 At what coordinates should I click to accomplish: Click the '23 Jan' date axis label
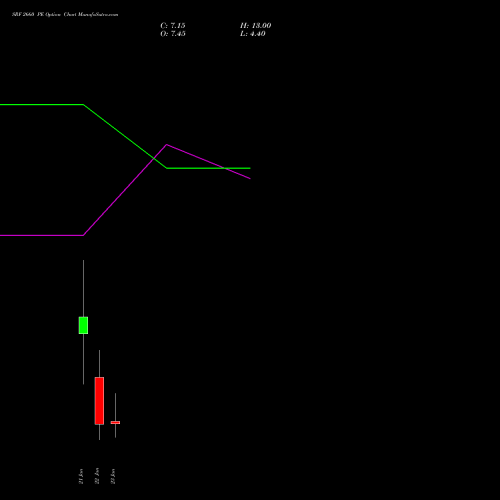113,476
